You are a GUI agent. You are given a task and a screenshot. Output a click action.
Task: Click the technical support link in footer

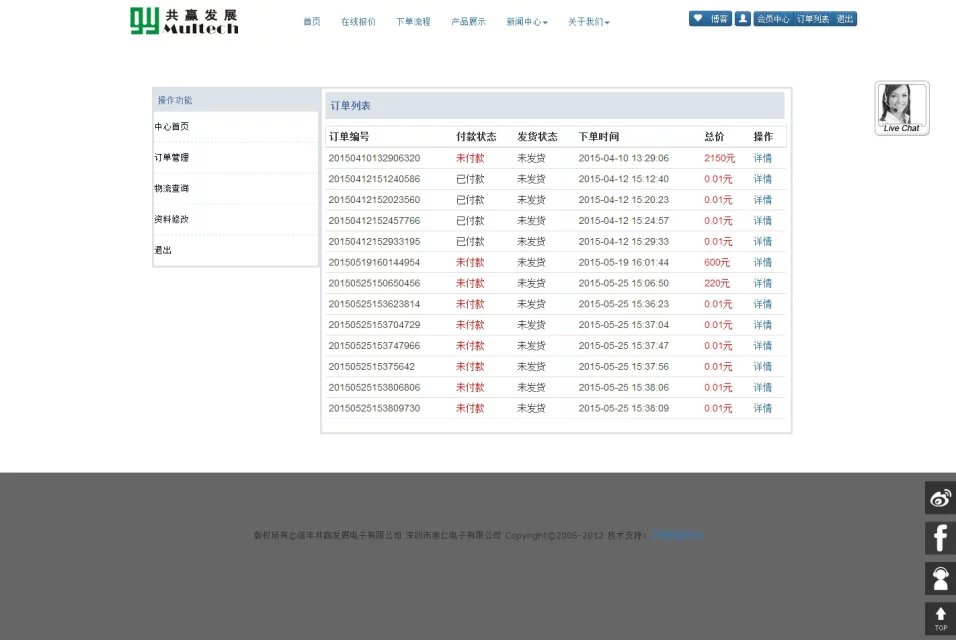[x=677, y=536]
